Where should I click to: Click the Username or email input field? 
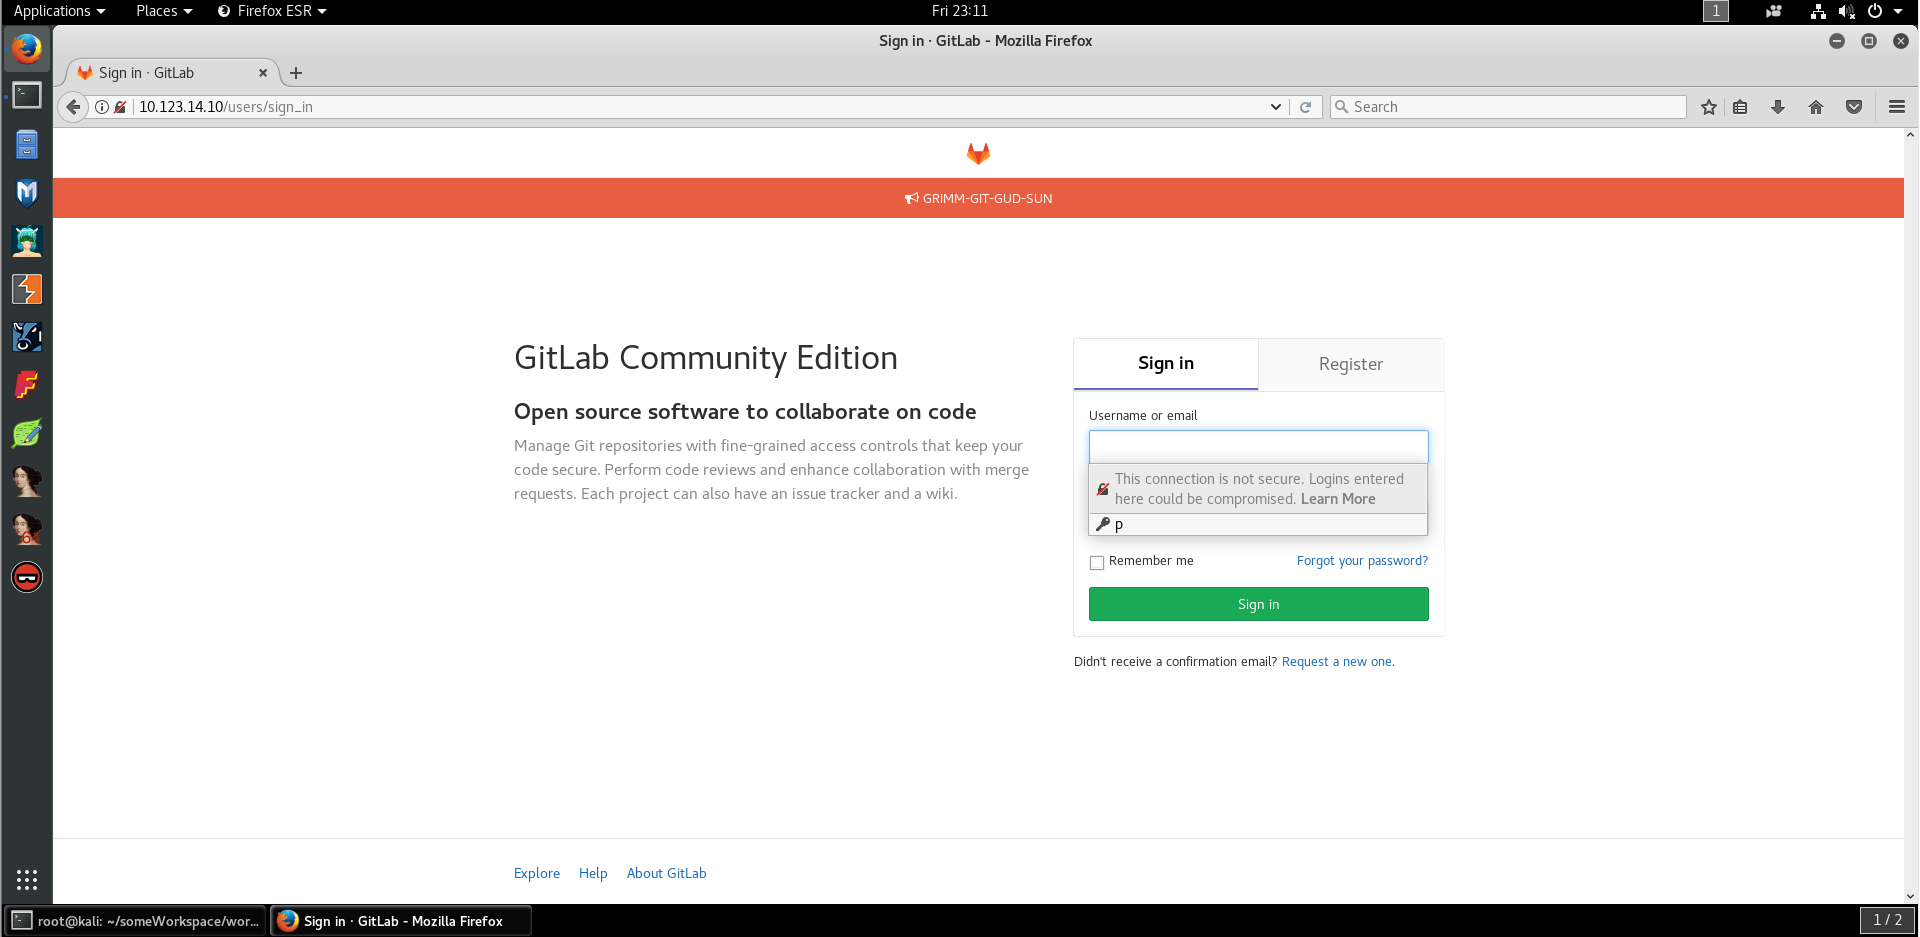click(x=1258, y=446)
